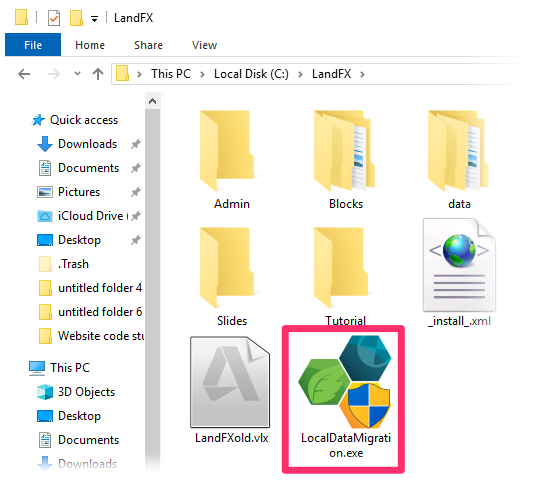Click the Properties checkmark icon in title bar
This screenshot has height=482, width=554.
[x=54, y=18]
